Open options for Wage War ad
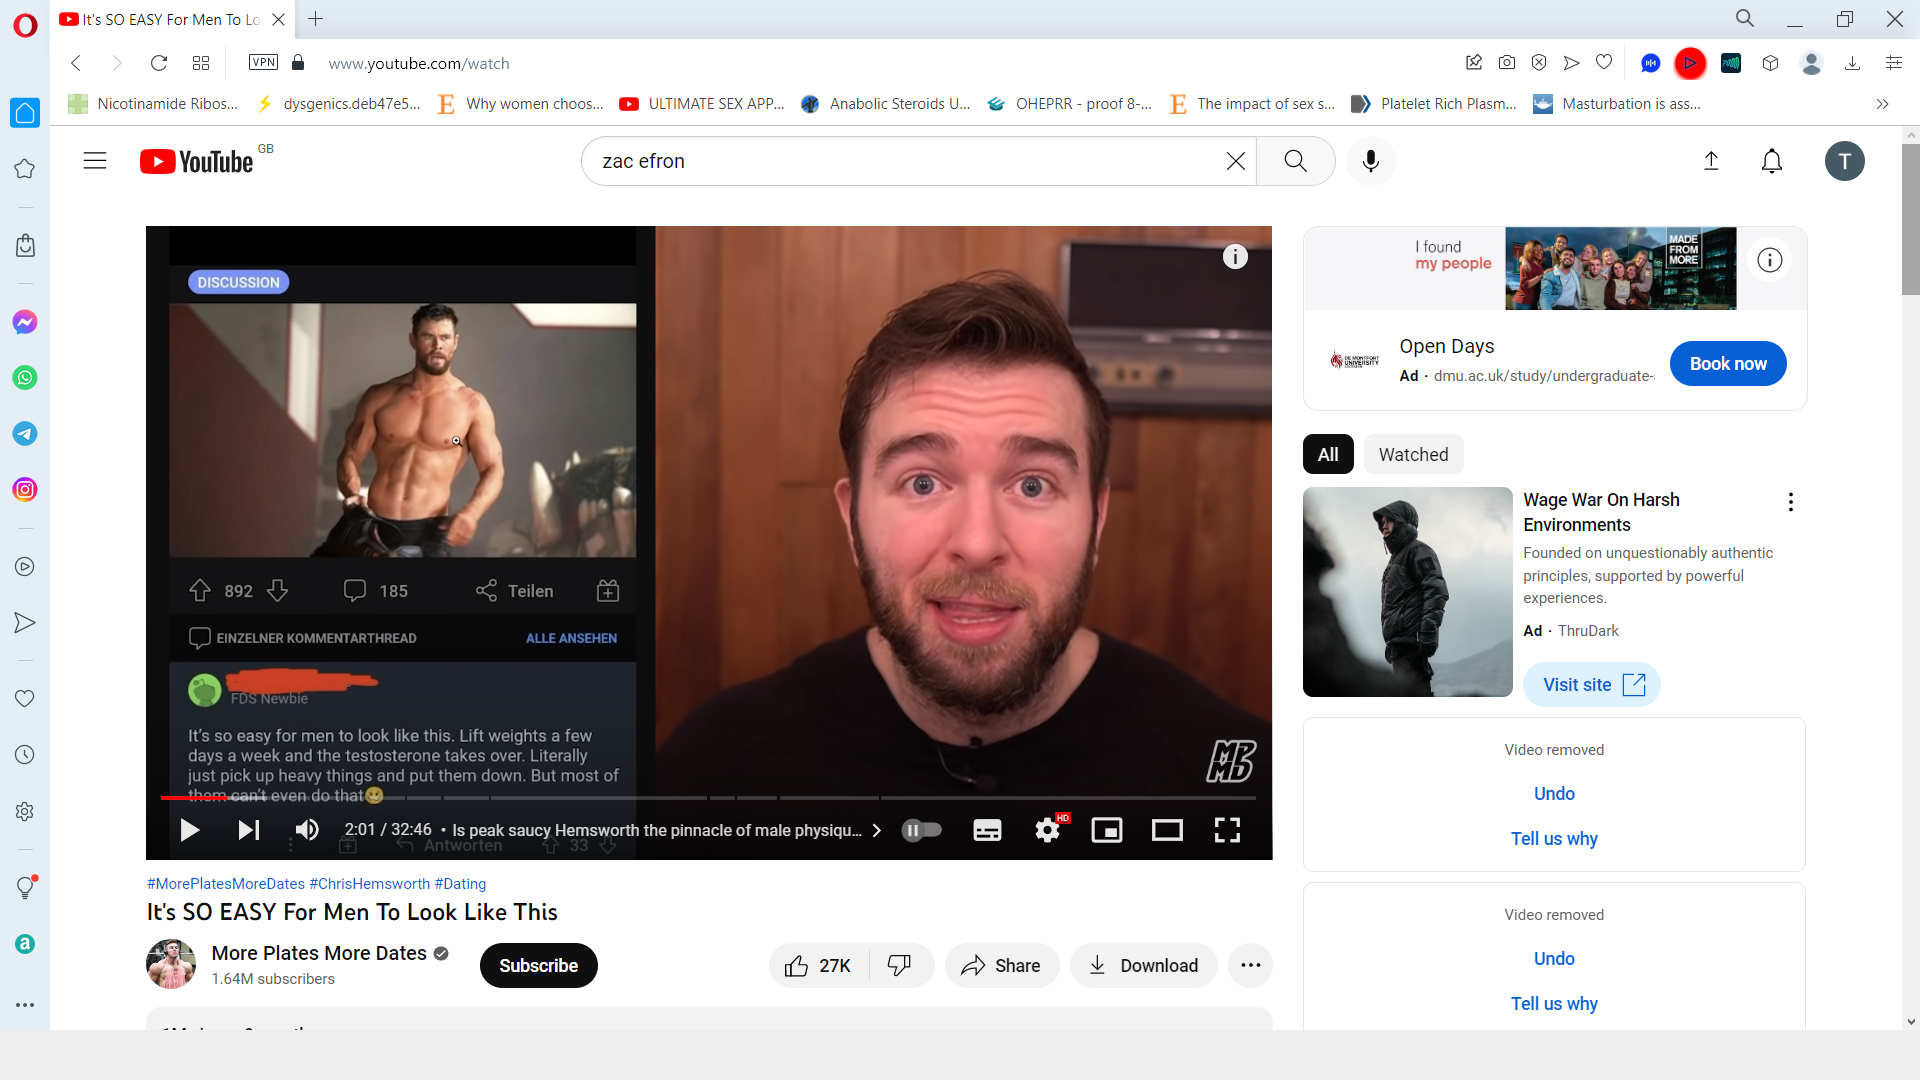Image resolution: width=1920 pixels, height=1080 pixels. (1791, 502)
